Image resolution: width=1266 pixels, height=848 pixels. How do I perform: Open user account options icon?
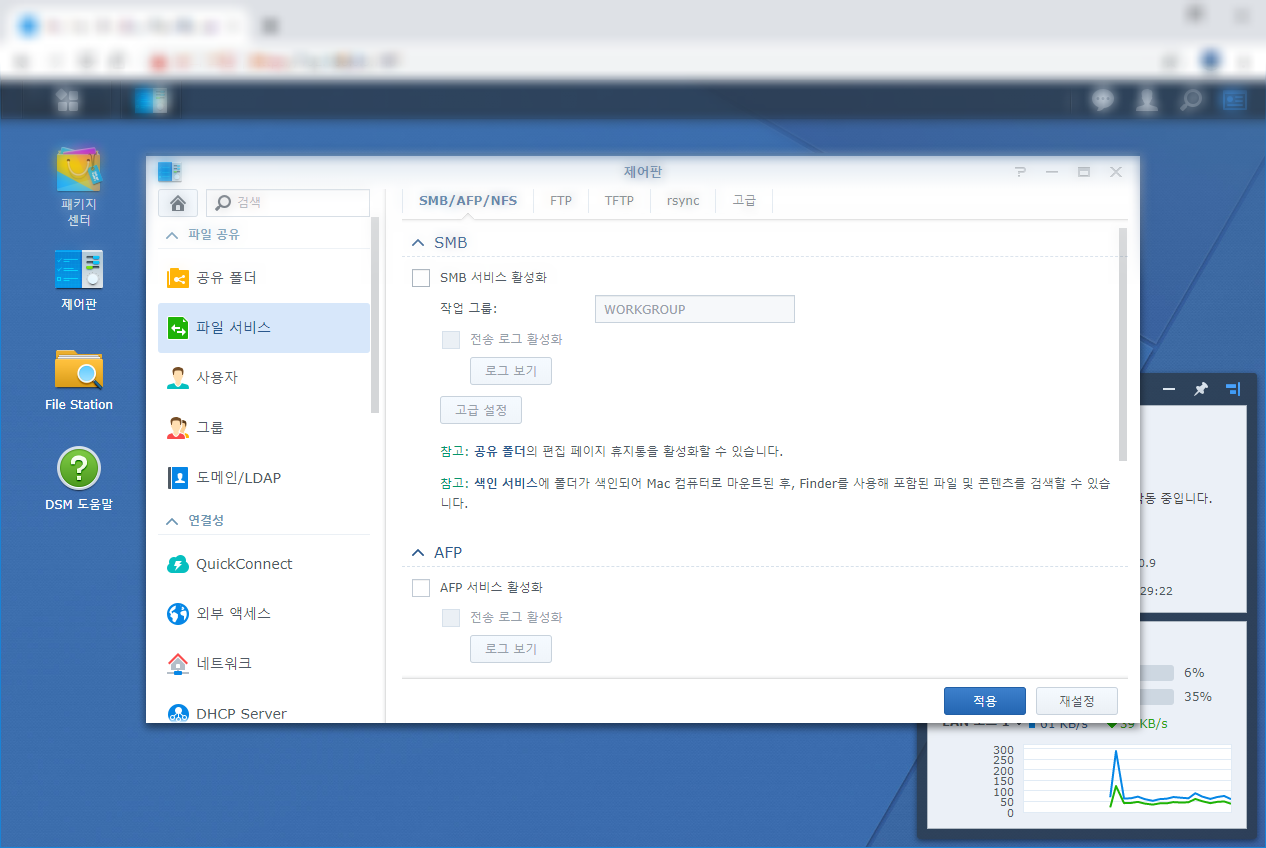pyautogui.click(x=1147, y=100)
